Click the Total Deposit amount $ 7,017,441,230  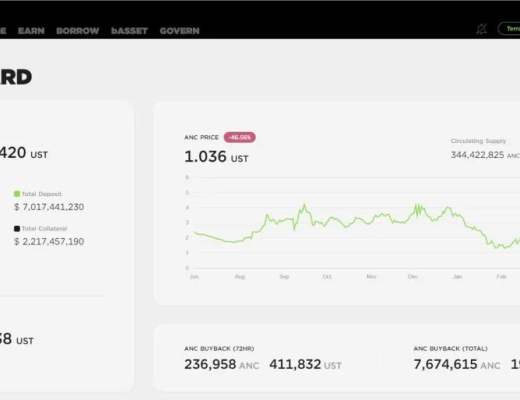pos(49,207)
